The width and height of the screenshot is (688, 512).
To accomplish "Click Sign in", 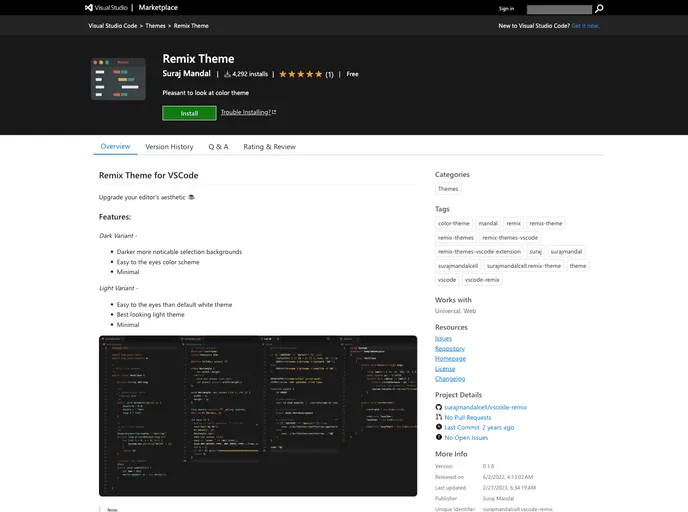I will click(x=506, y=9).
